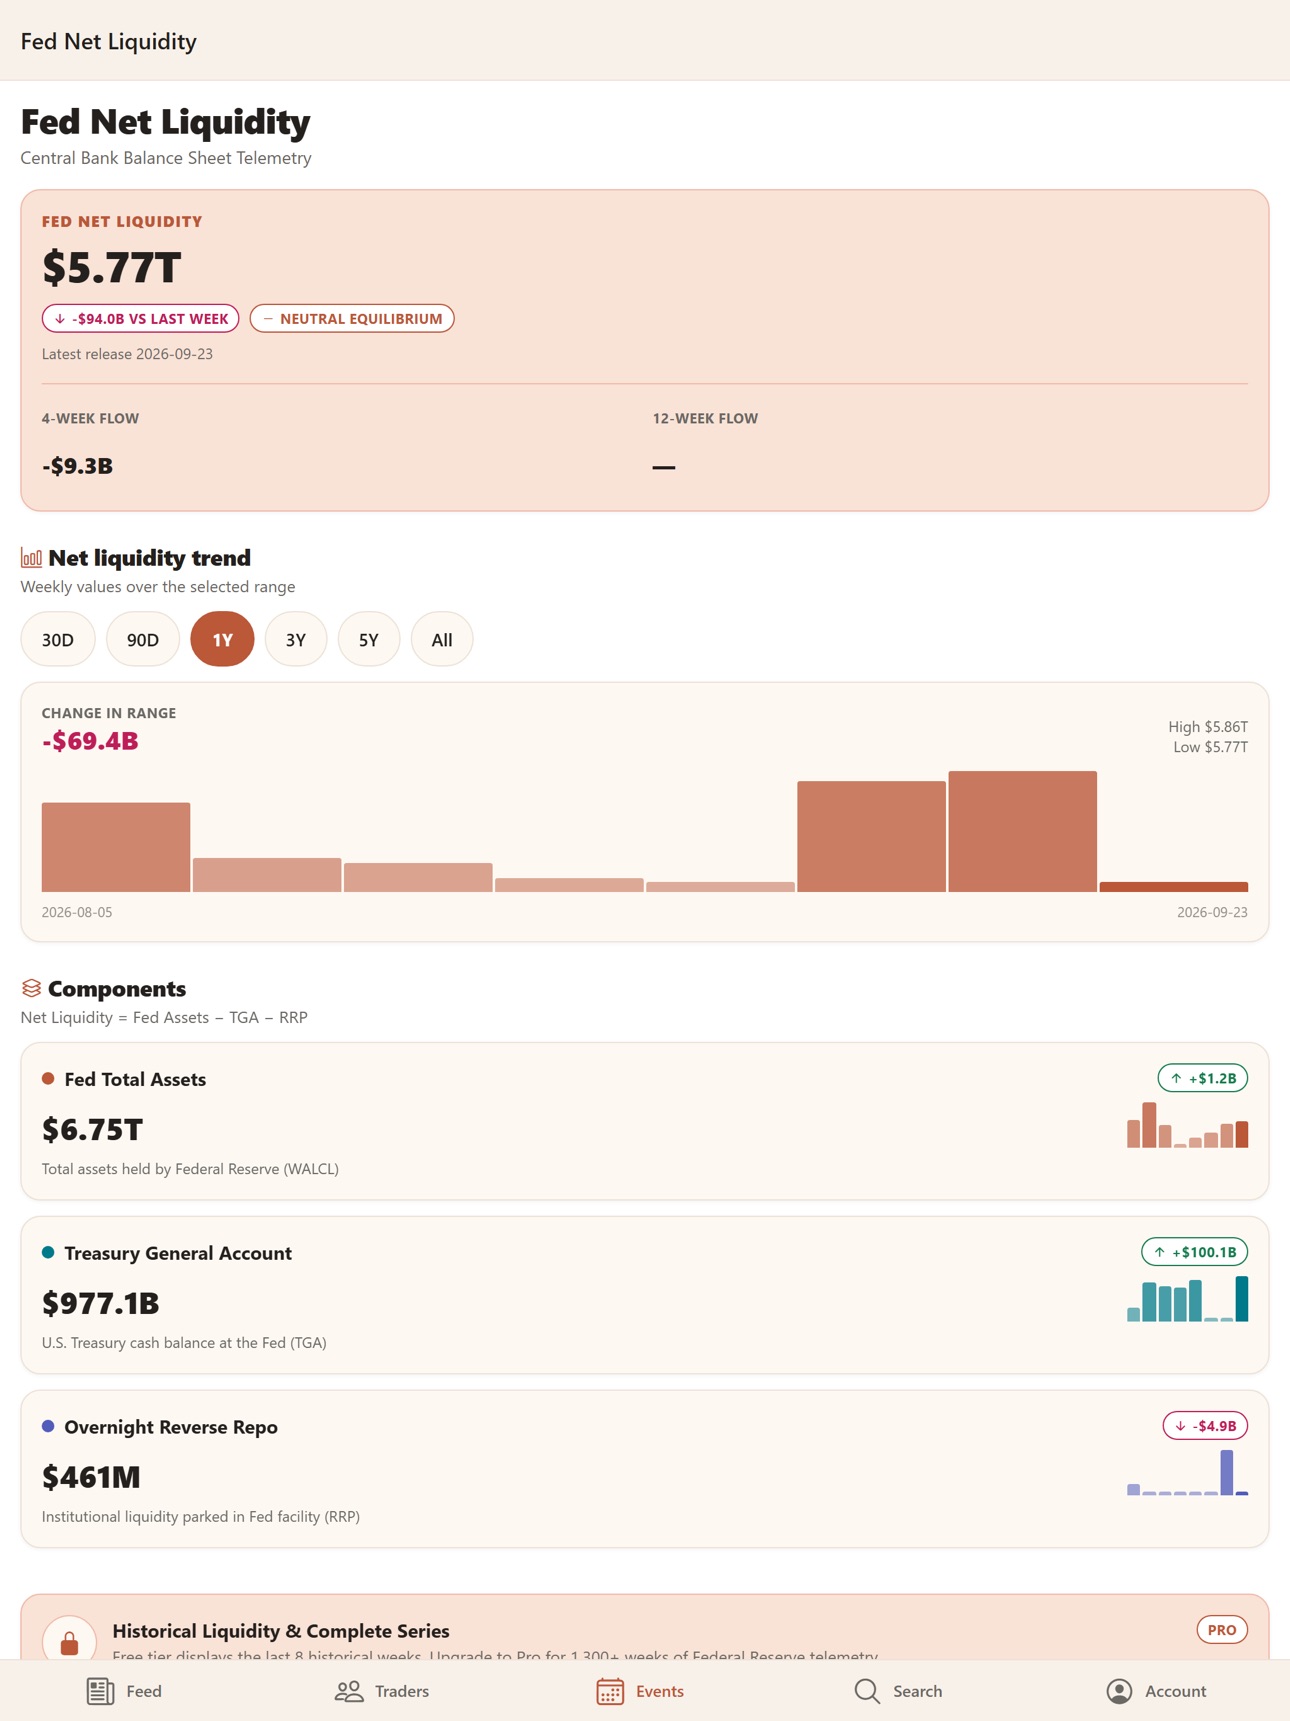Click the Overnight Reverse Repo sparkline bars
This screenshot has height=1721, width=1290.
click(1187, 1472)
